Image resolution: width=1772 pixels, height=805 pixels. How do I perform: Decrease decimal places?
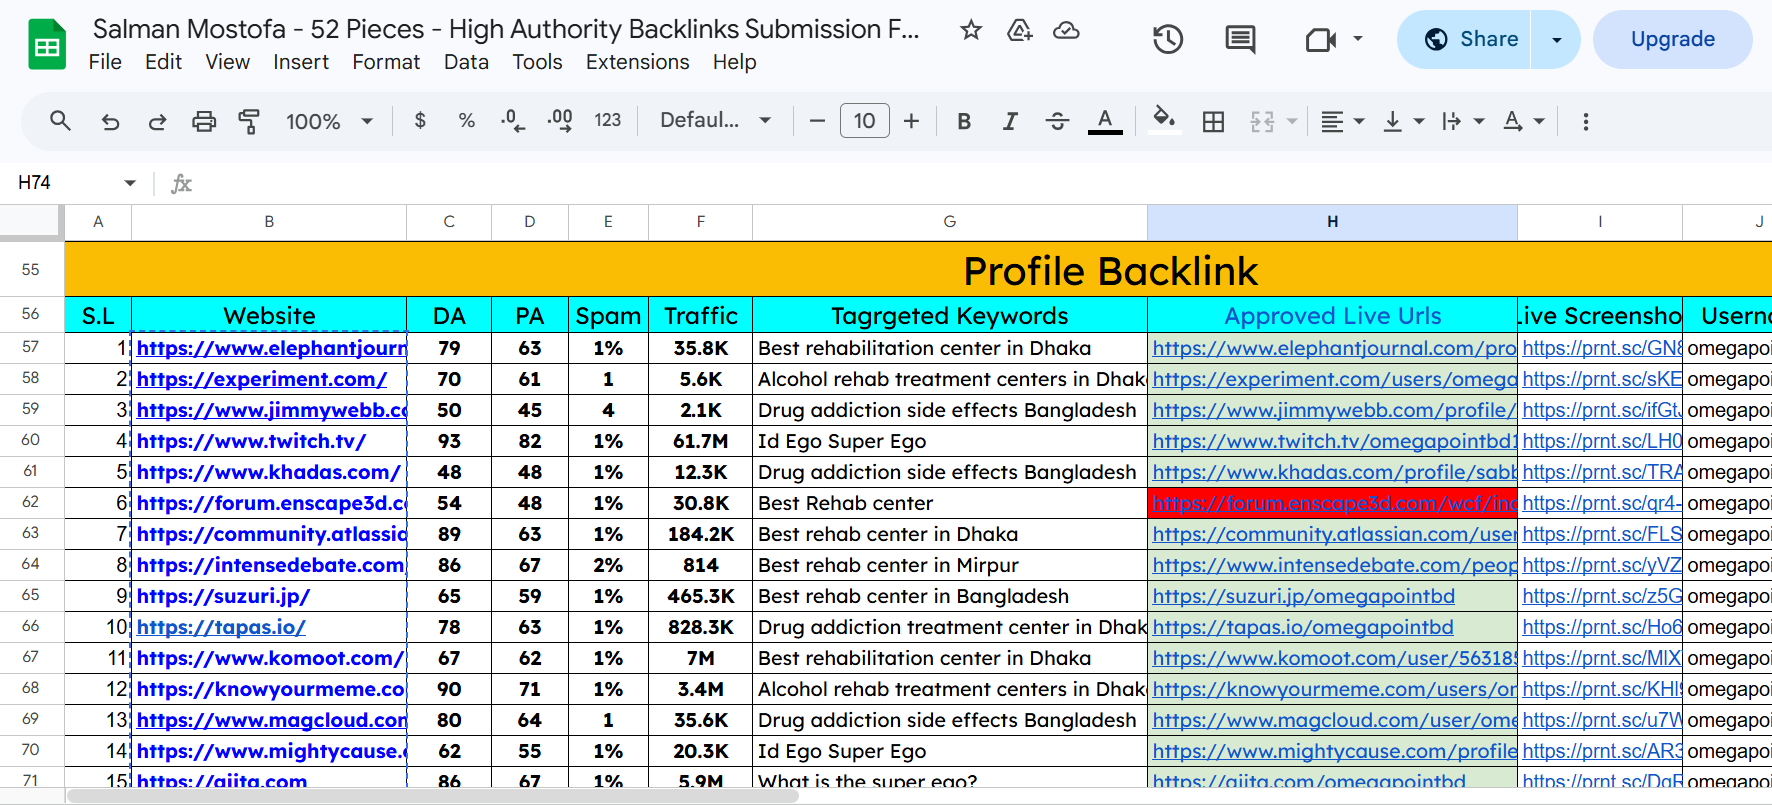pyautogui.click(x=513, y=121)
